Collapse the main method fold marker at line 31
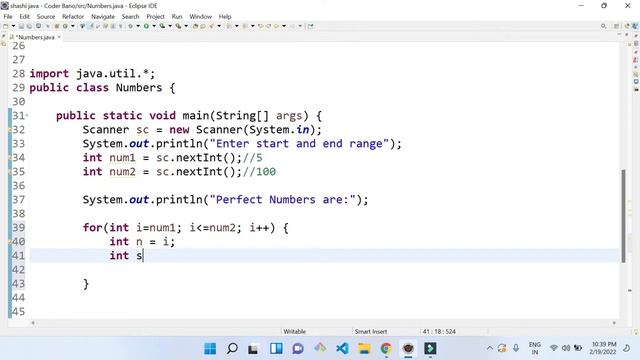The image size is (640, 360). coord(27,116)
